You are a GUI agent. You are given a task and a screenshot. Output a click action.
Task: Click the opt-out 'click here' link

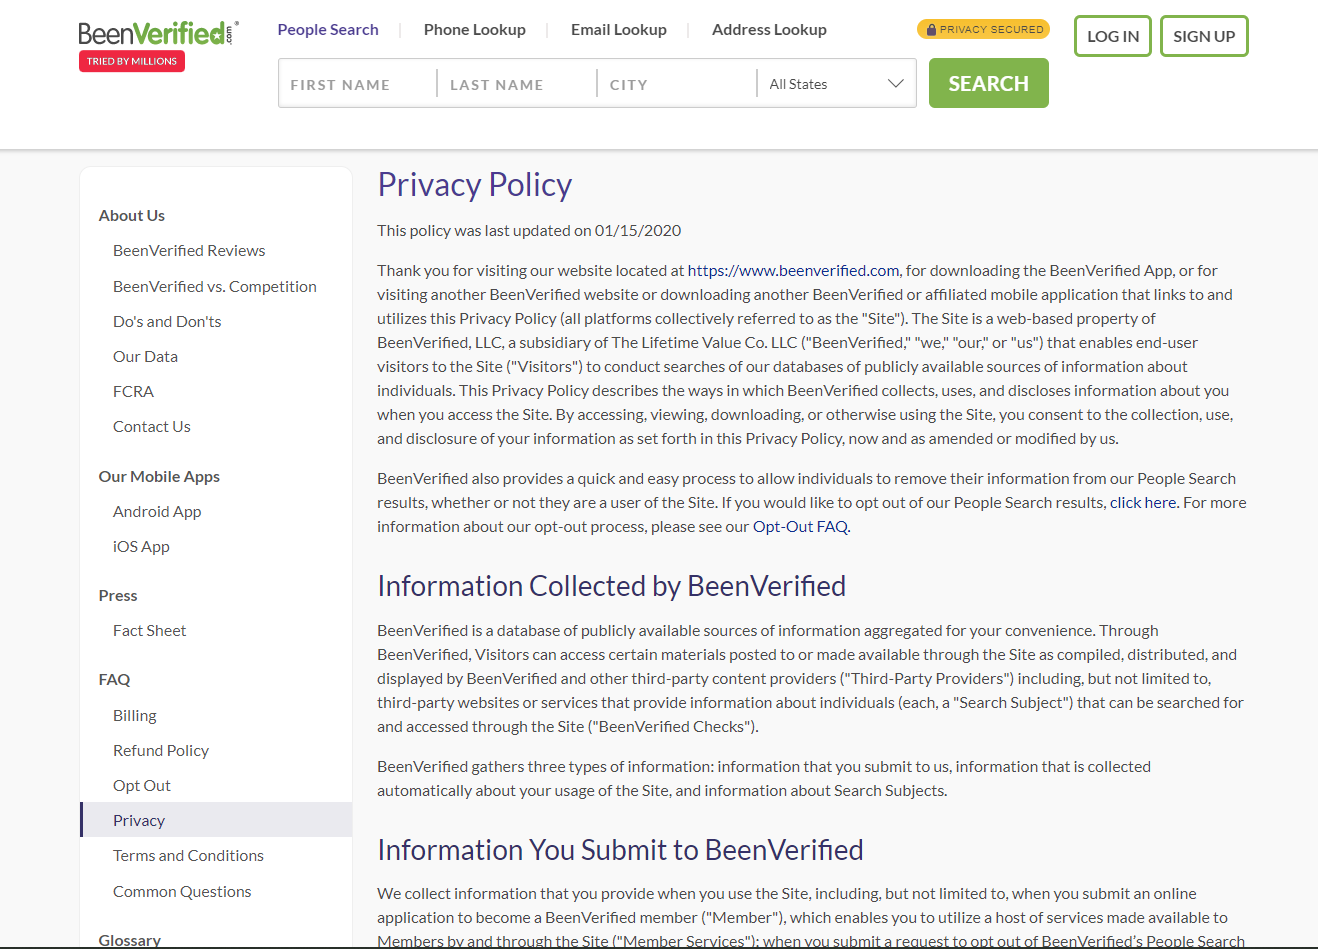[1143, 502]
